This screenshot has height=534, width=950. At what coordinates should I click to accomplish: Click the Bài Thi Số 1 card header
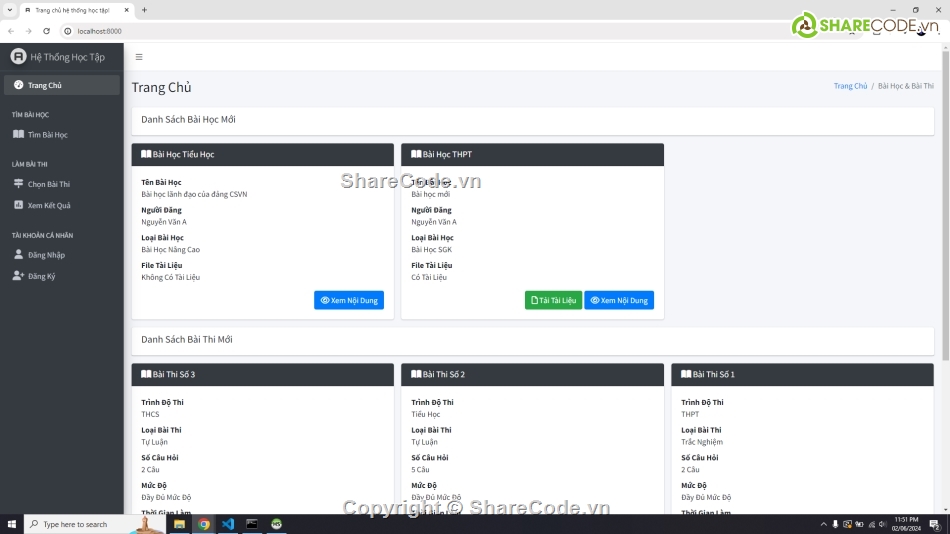(x=802, y=375)
